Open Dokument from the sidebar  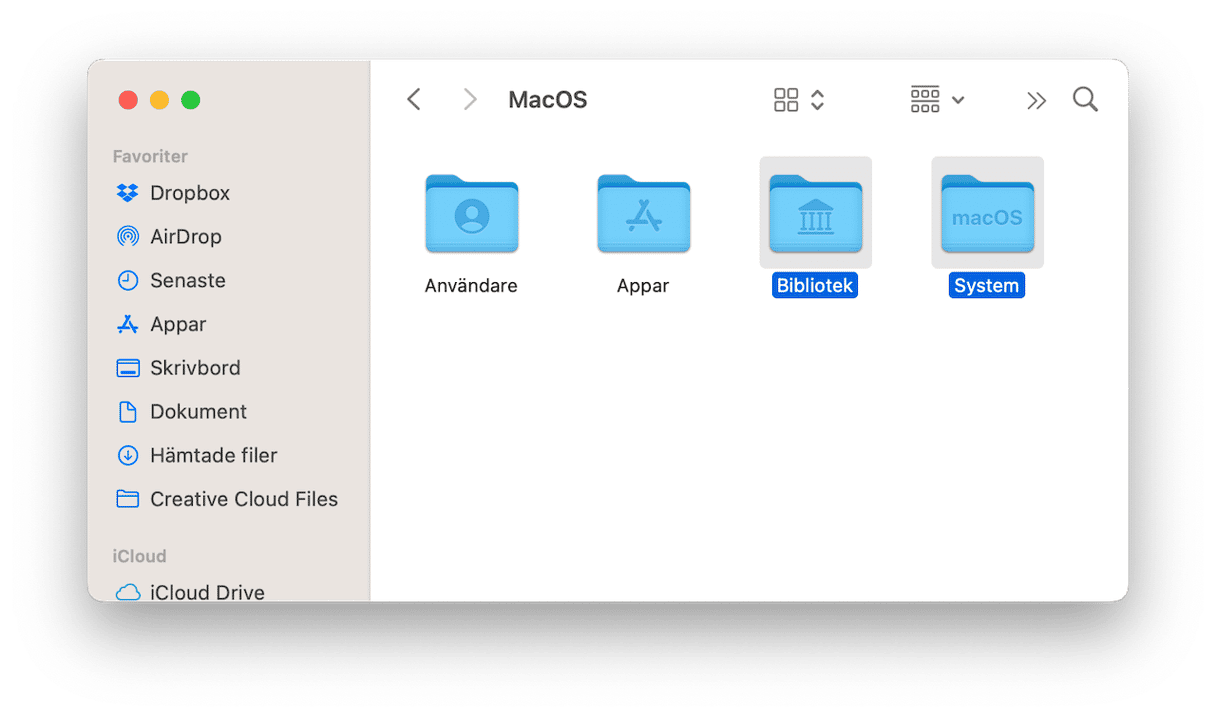pos(197,412)
